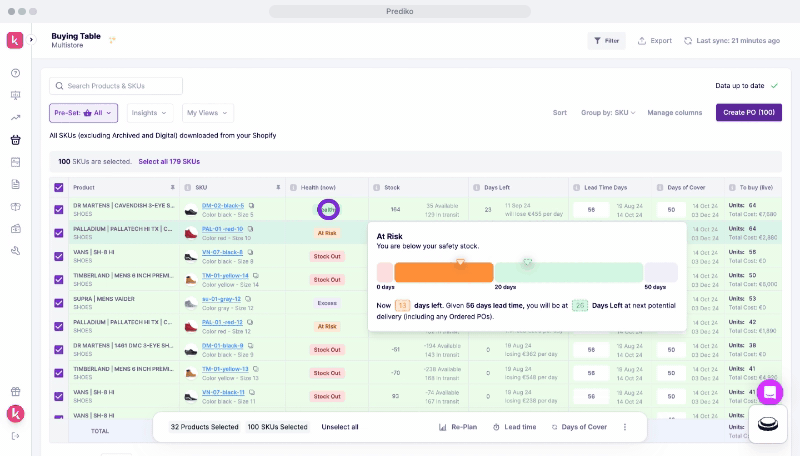Open the box package sidebar icon
This screenshot has width=800, height=456.
15,207
